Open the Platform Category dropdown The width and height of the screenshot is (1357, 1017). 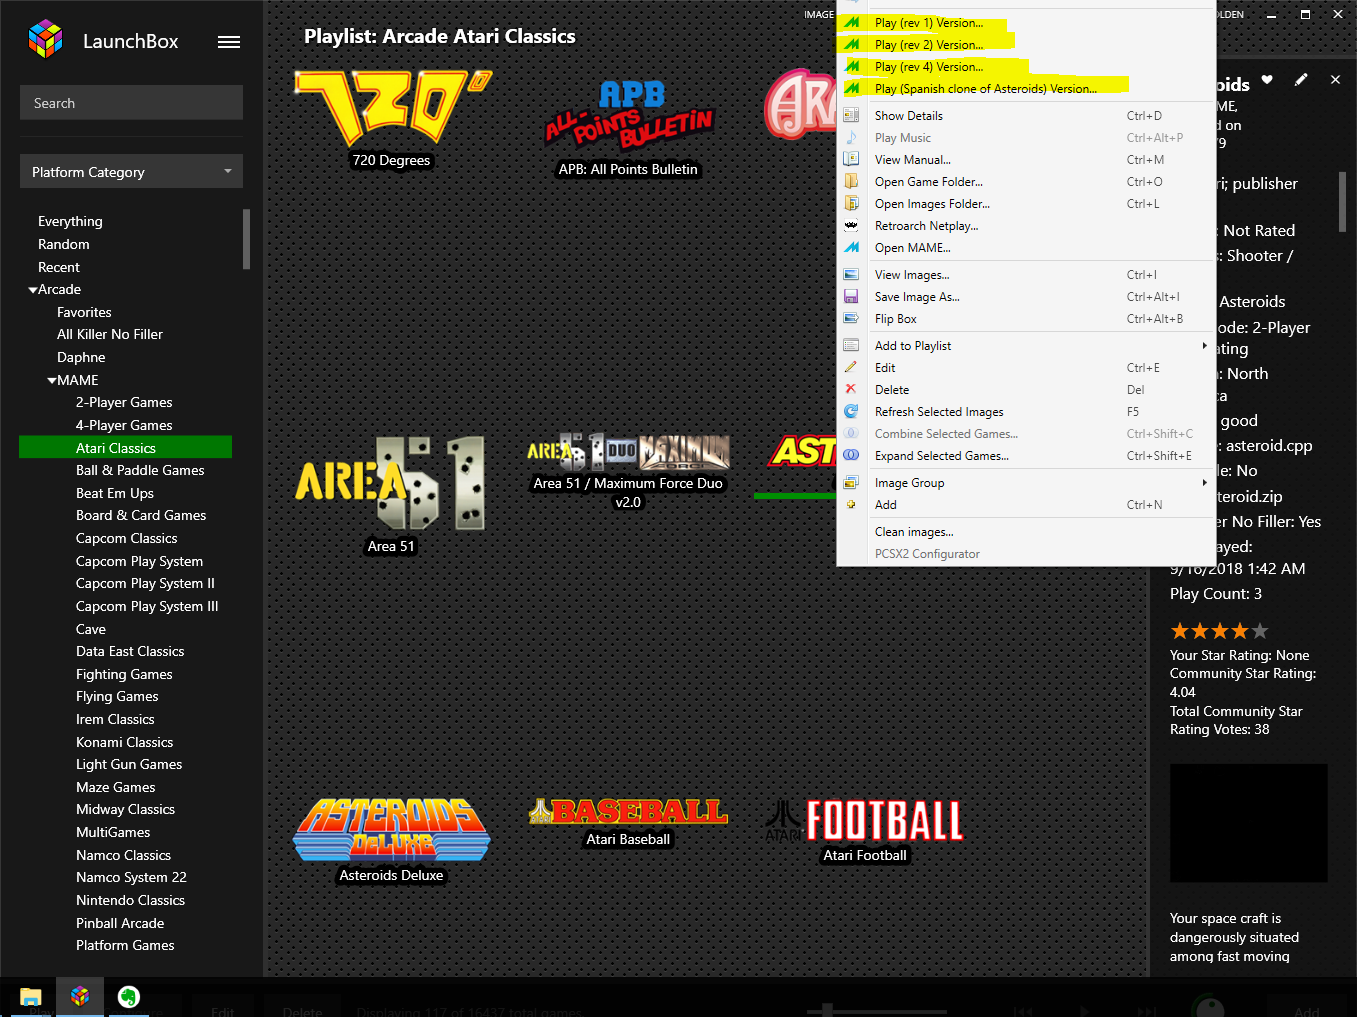[x=131, y=172]
